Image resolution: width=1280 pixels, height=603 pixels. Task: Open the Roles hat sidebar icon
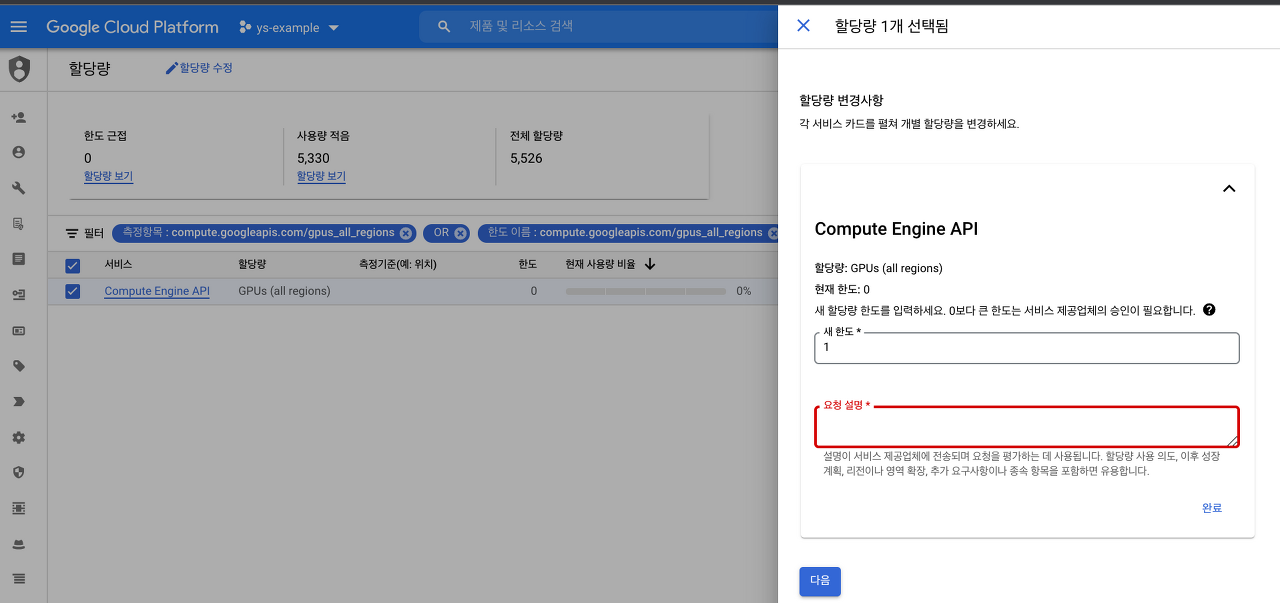(x=18, y=544)
